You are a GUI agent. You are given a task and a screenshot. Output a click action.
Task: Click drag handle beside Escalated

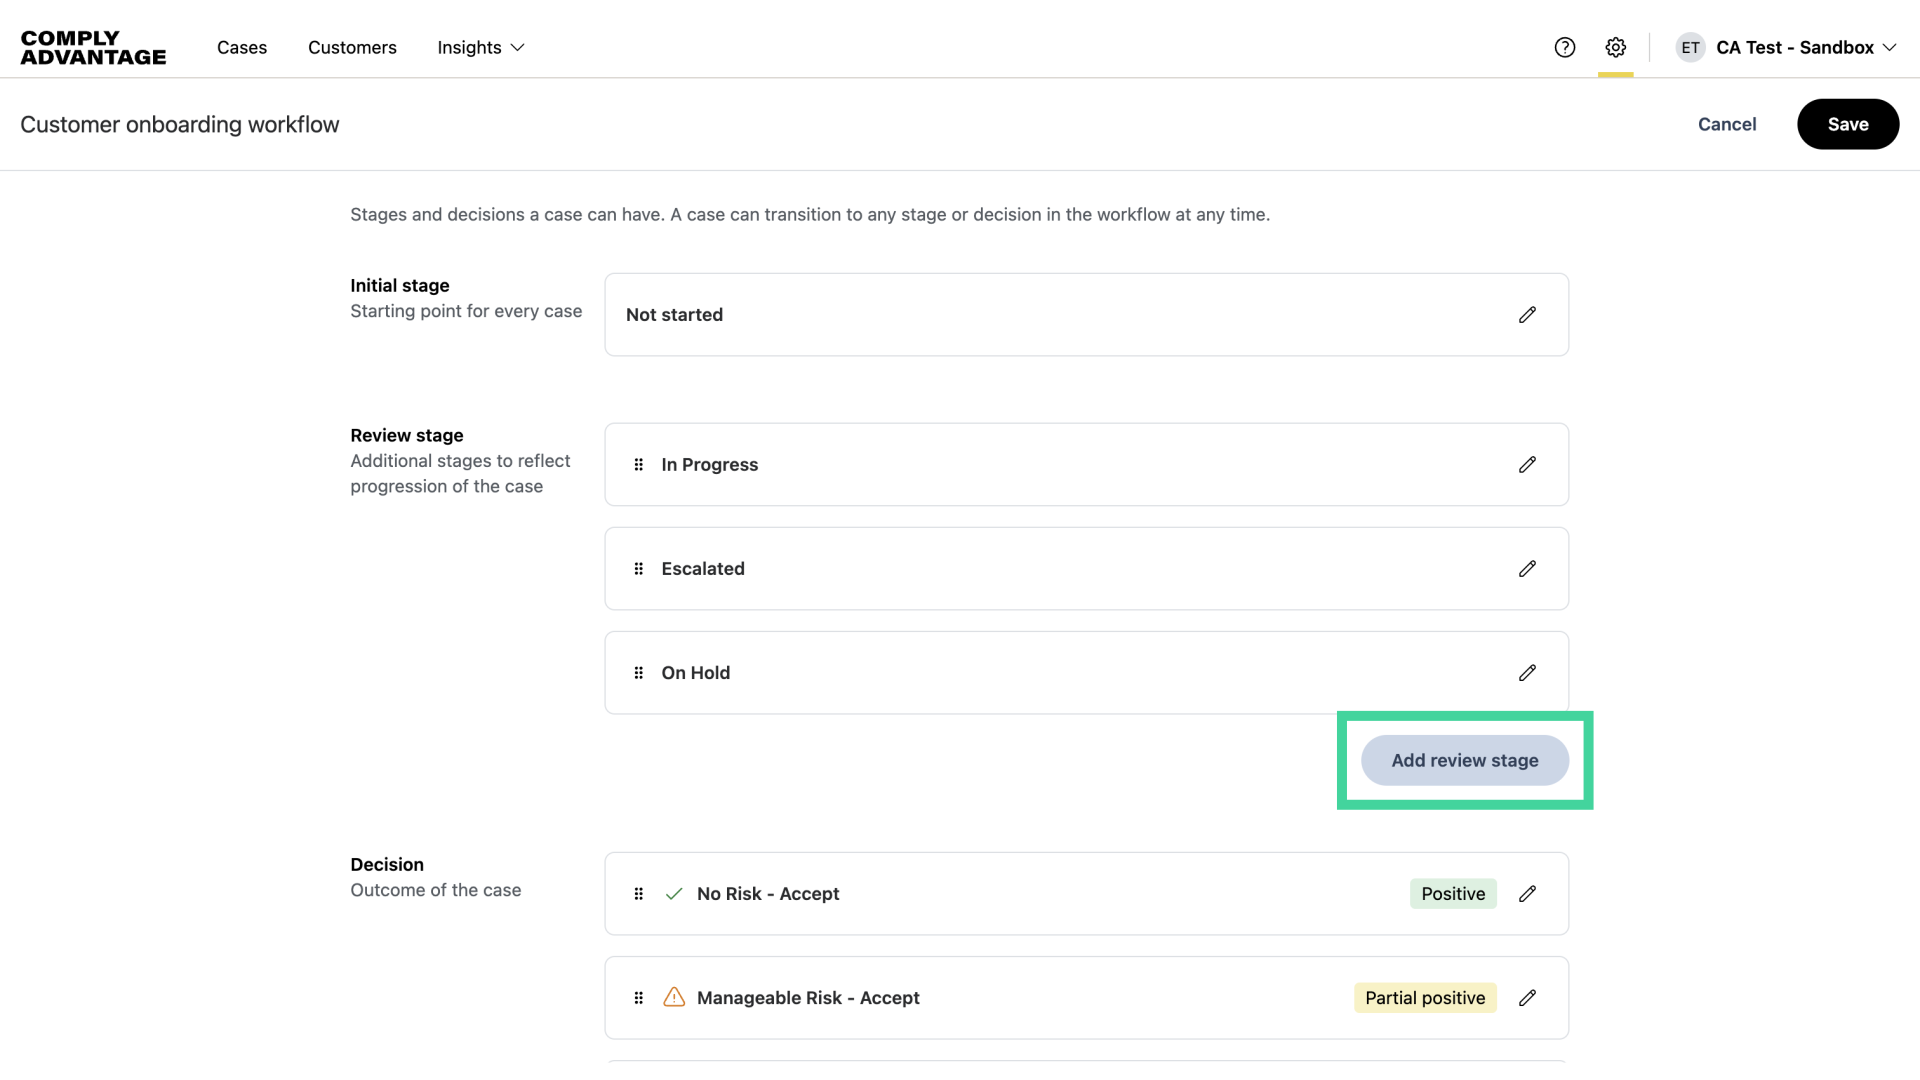[x=639, y=569]
